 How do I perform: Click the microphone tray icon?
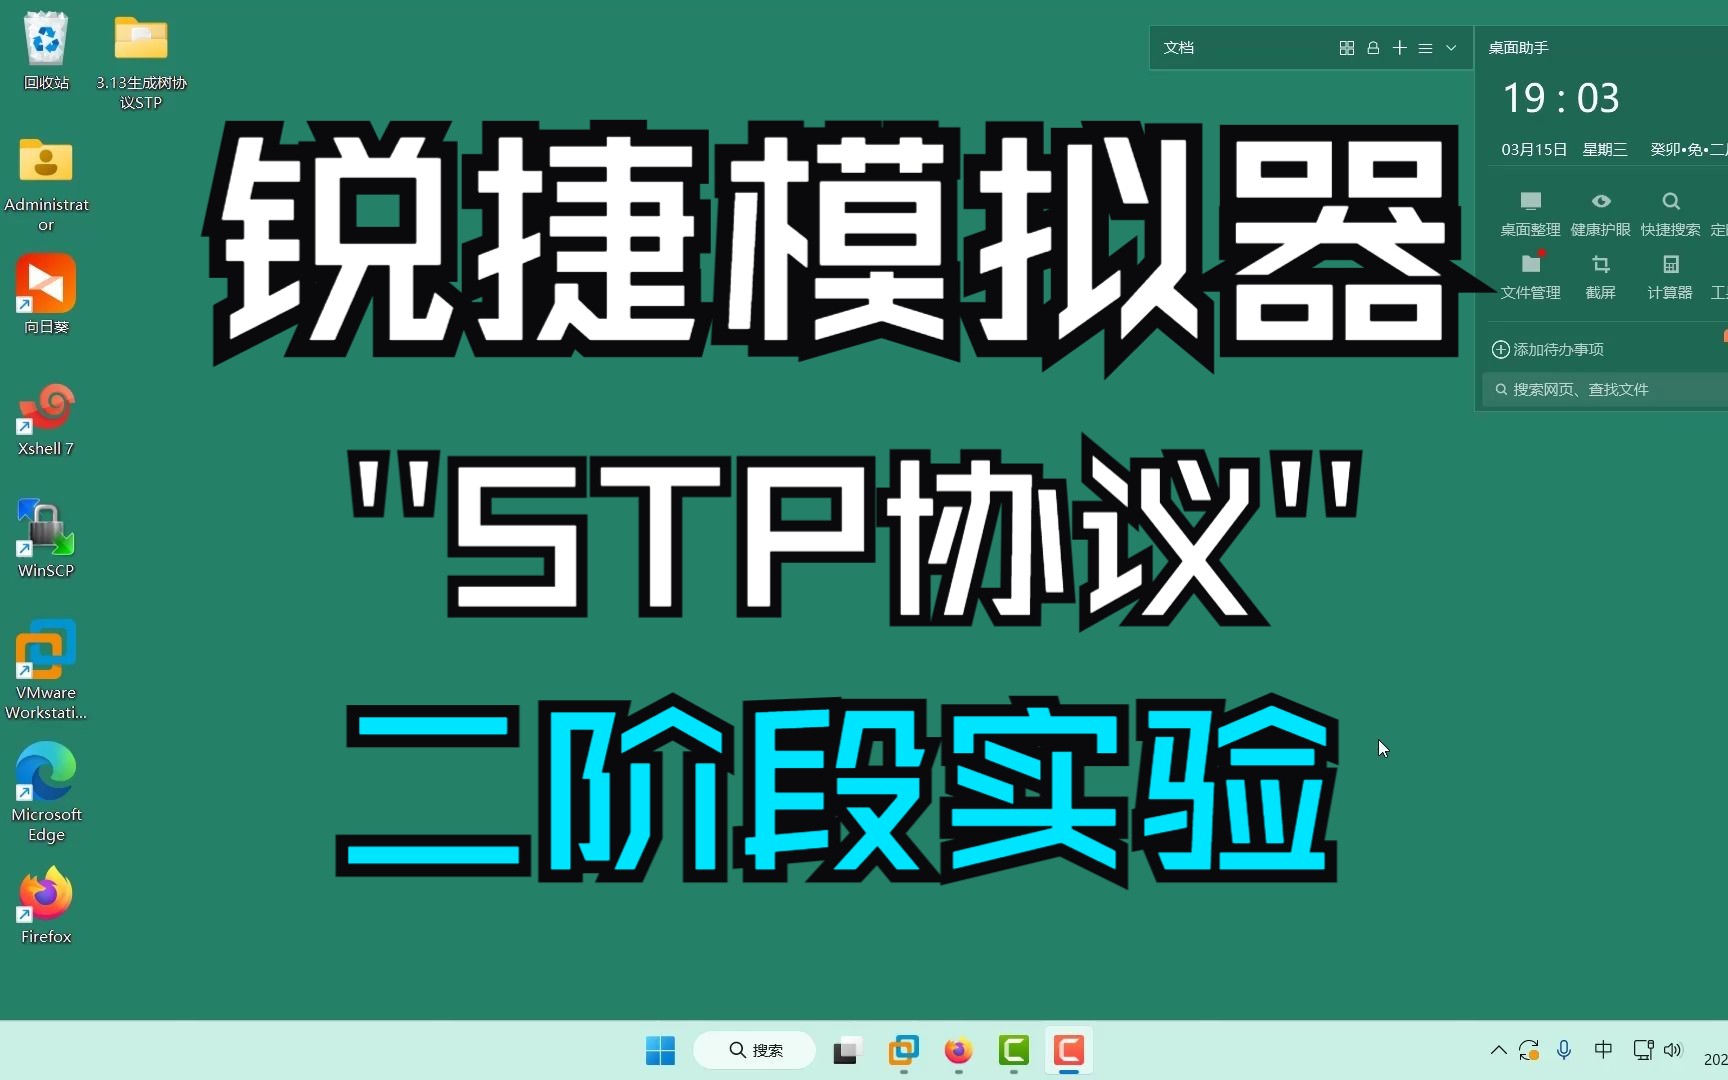(x=1564, y=1050)
